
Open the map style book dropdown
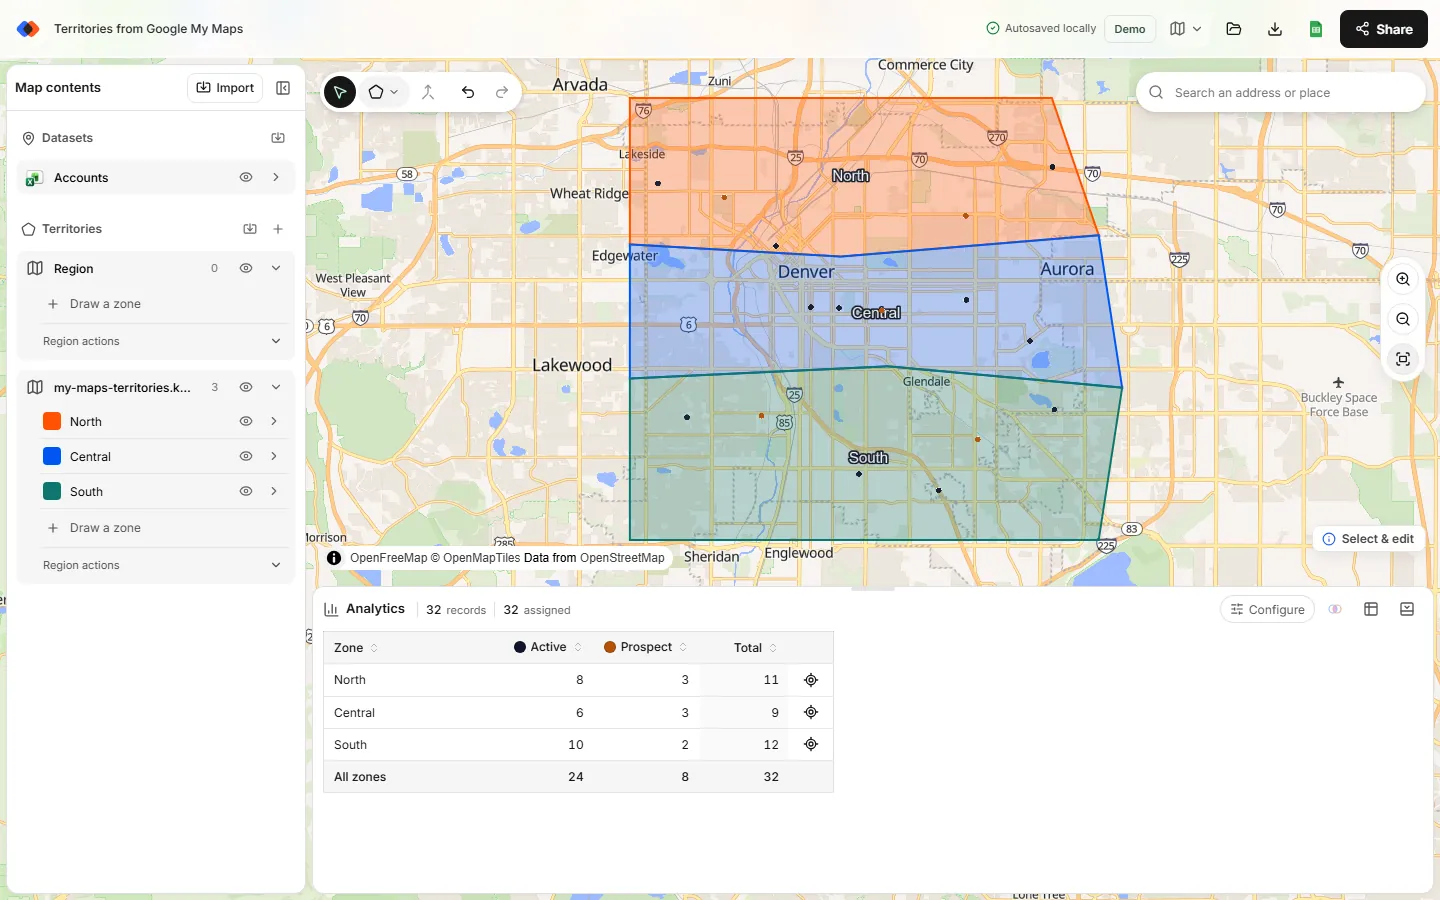tap(1185, 29)
